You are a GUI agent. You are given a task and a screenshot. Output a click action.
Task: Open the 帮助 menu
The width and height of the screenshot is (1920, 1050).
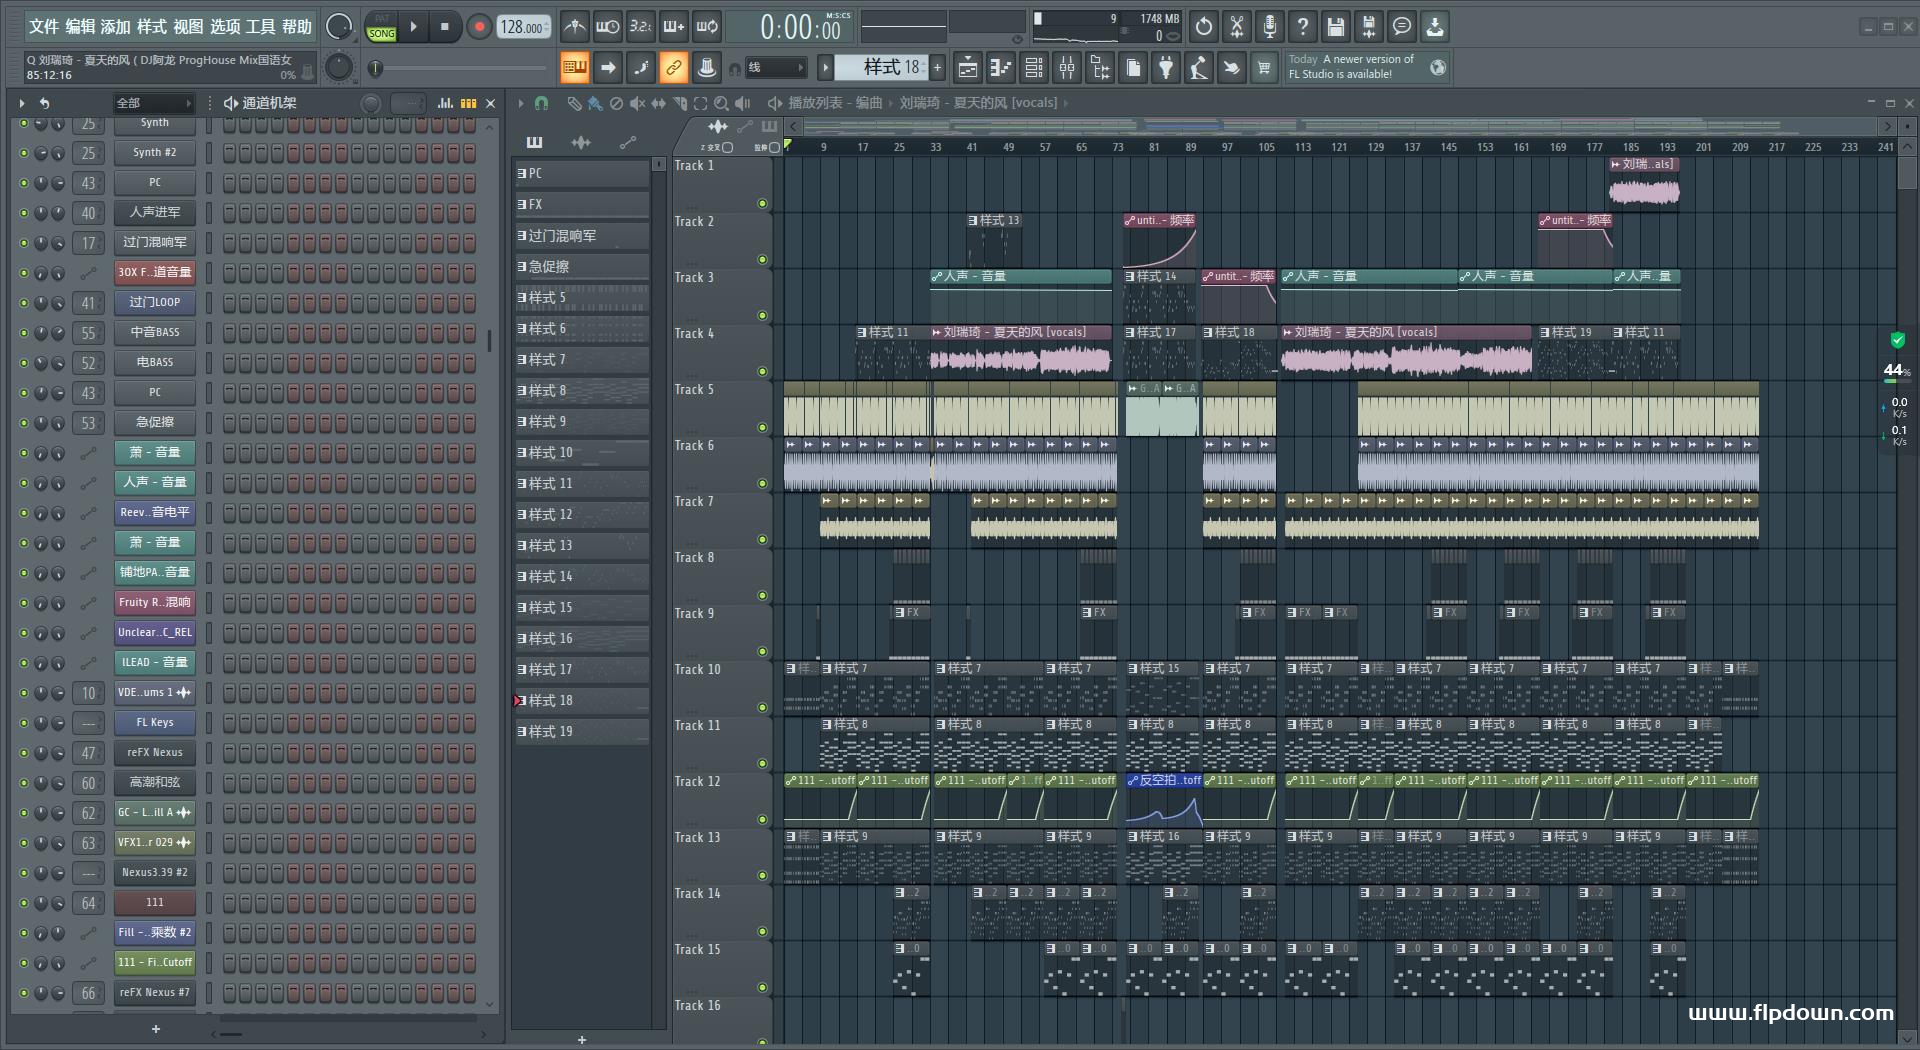point(297,27)
